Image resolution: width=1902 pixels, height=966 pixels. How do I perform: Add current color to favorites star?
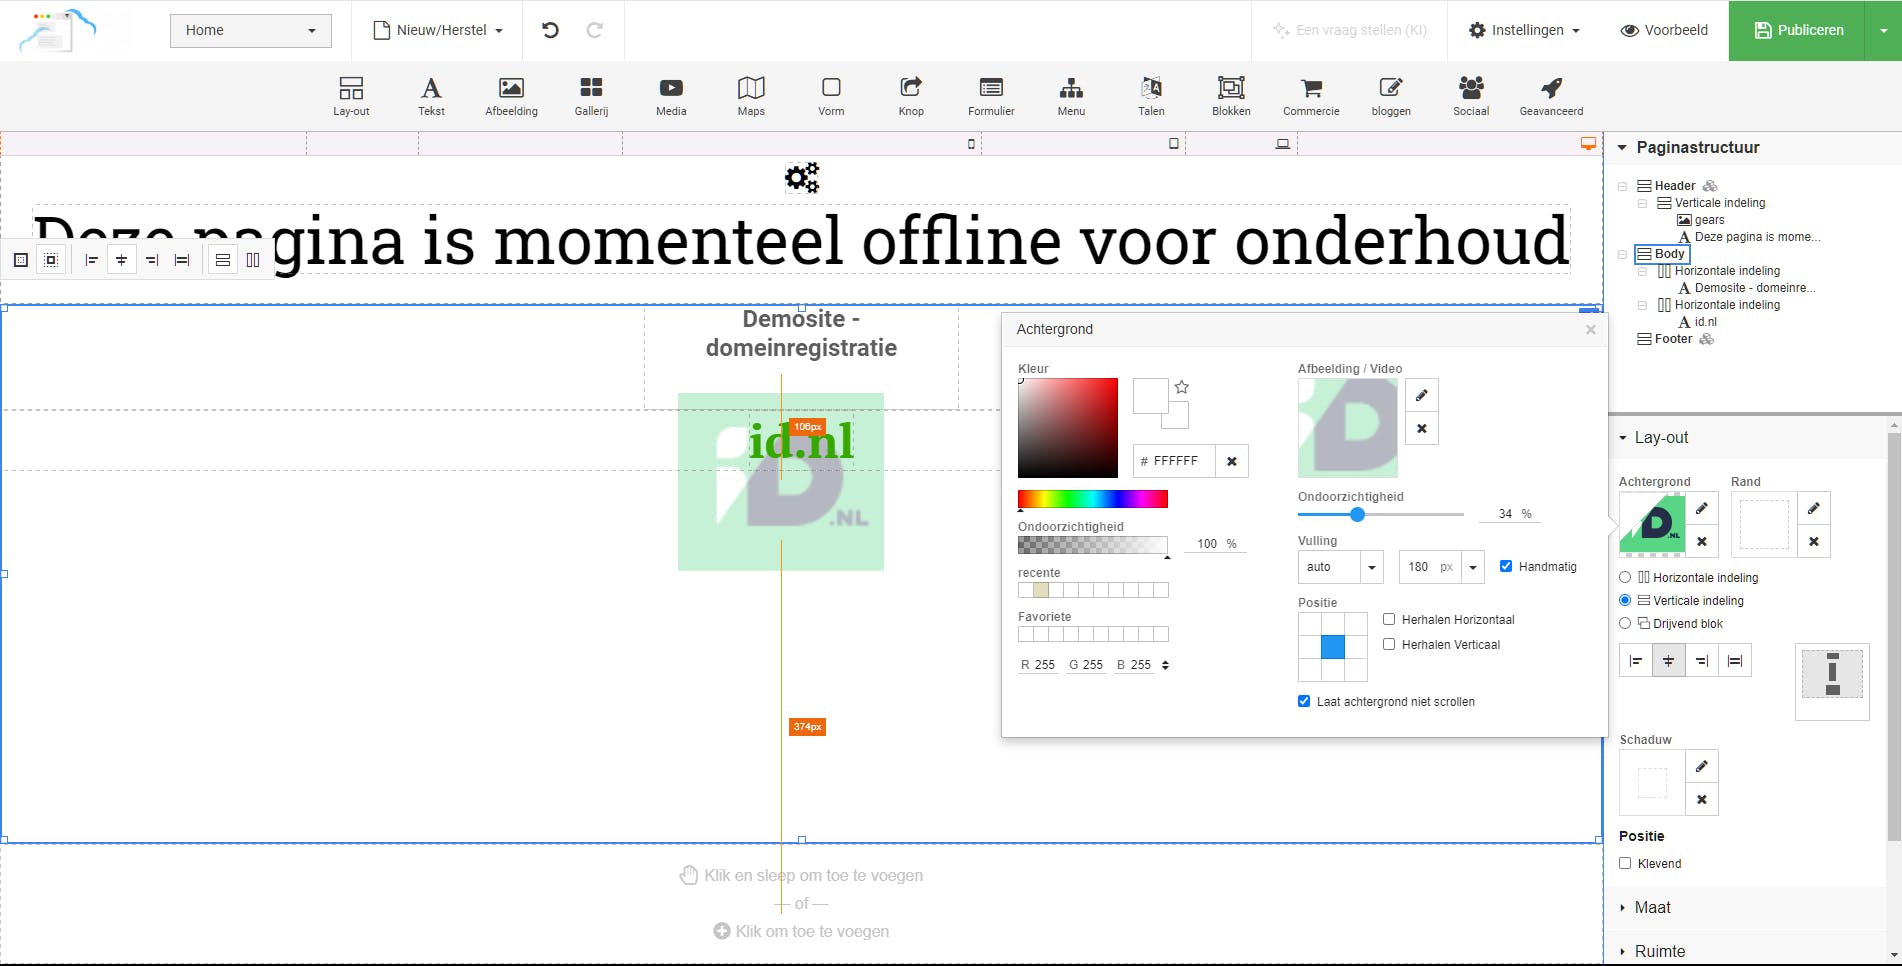[x=1182, y=387]
